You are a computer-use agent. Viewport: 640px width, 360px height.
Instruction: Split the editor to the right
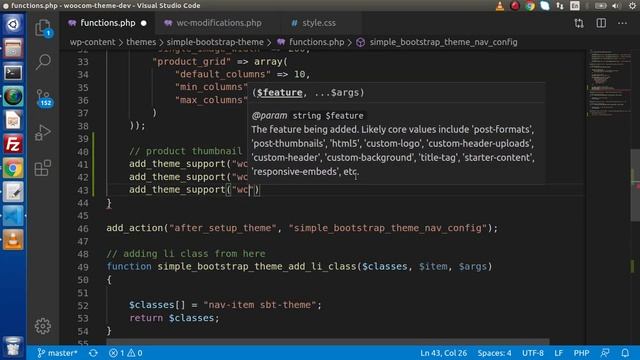(601, 23)
